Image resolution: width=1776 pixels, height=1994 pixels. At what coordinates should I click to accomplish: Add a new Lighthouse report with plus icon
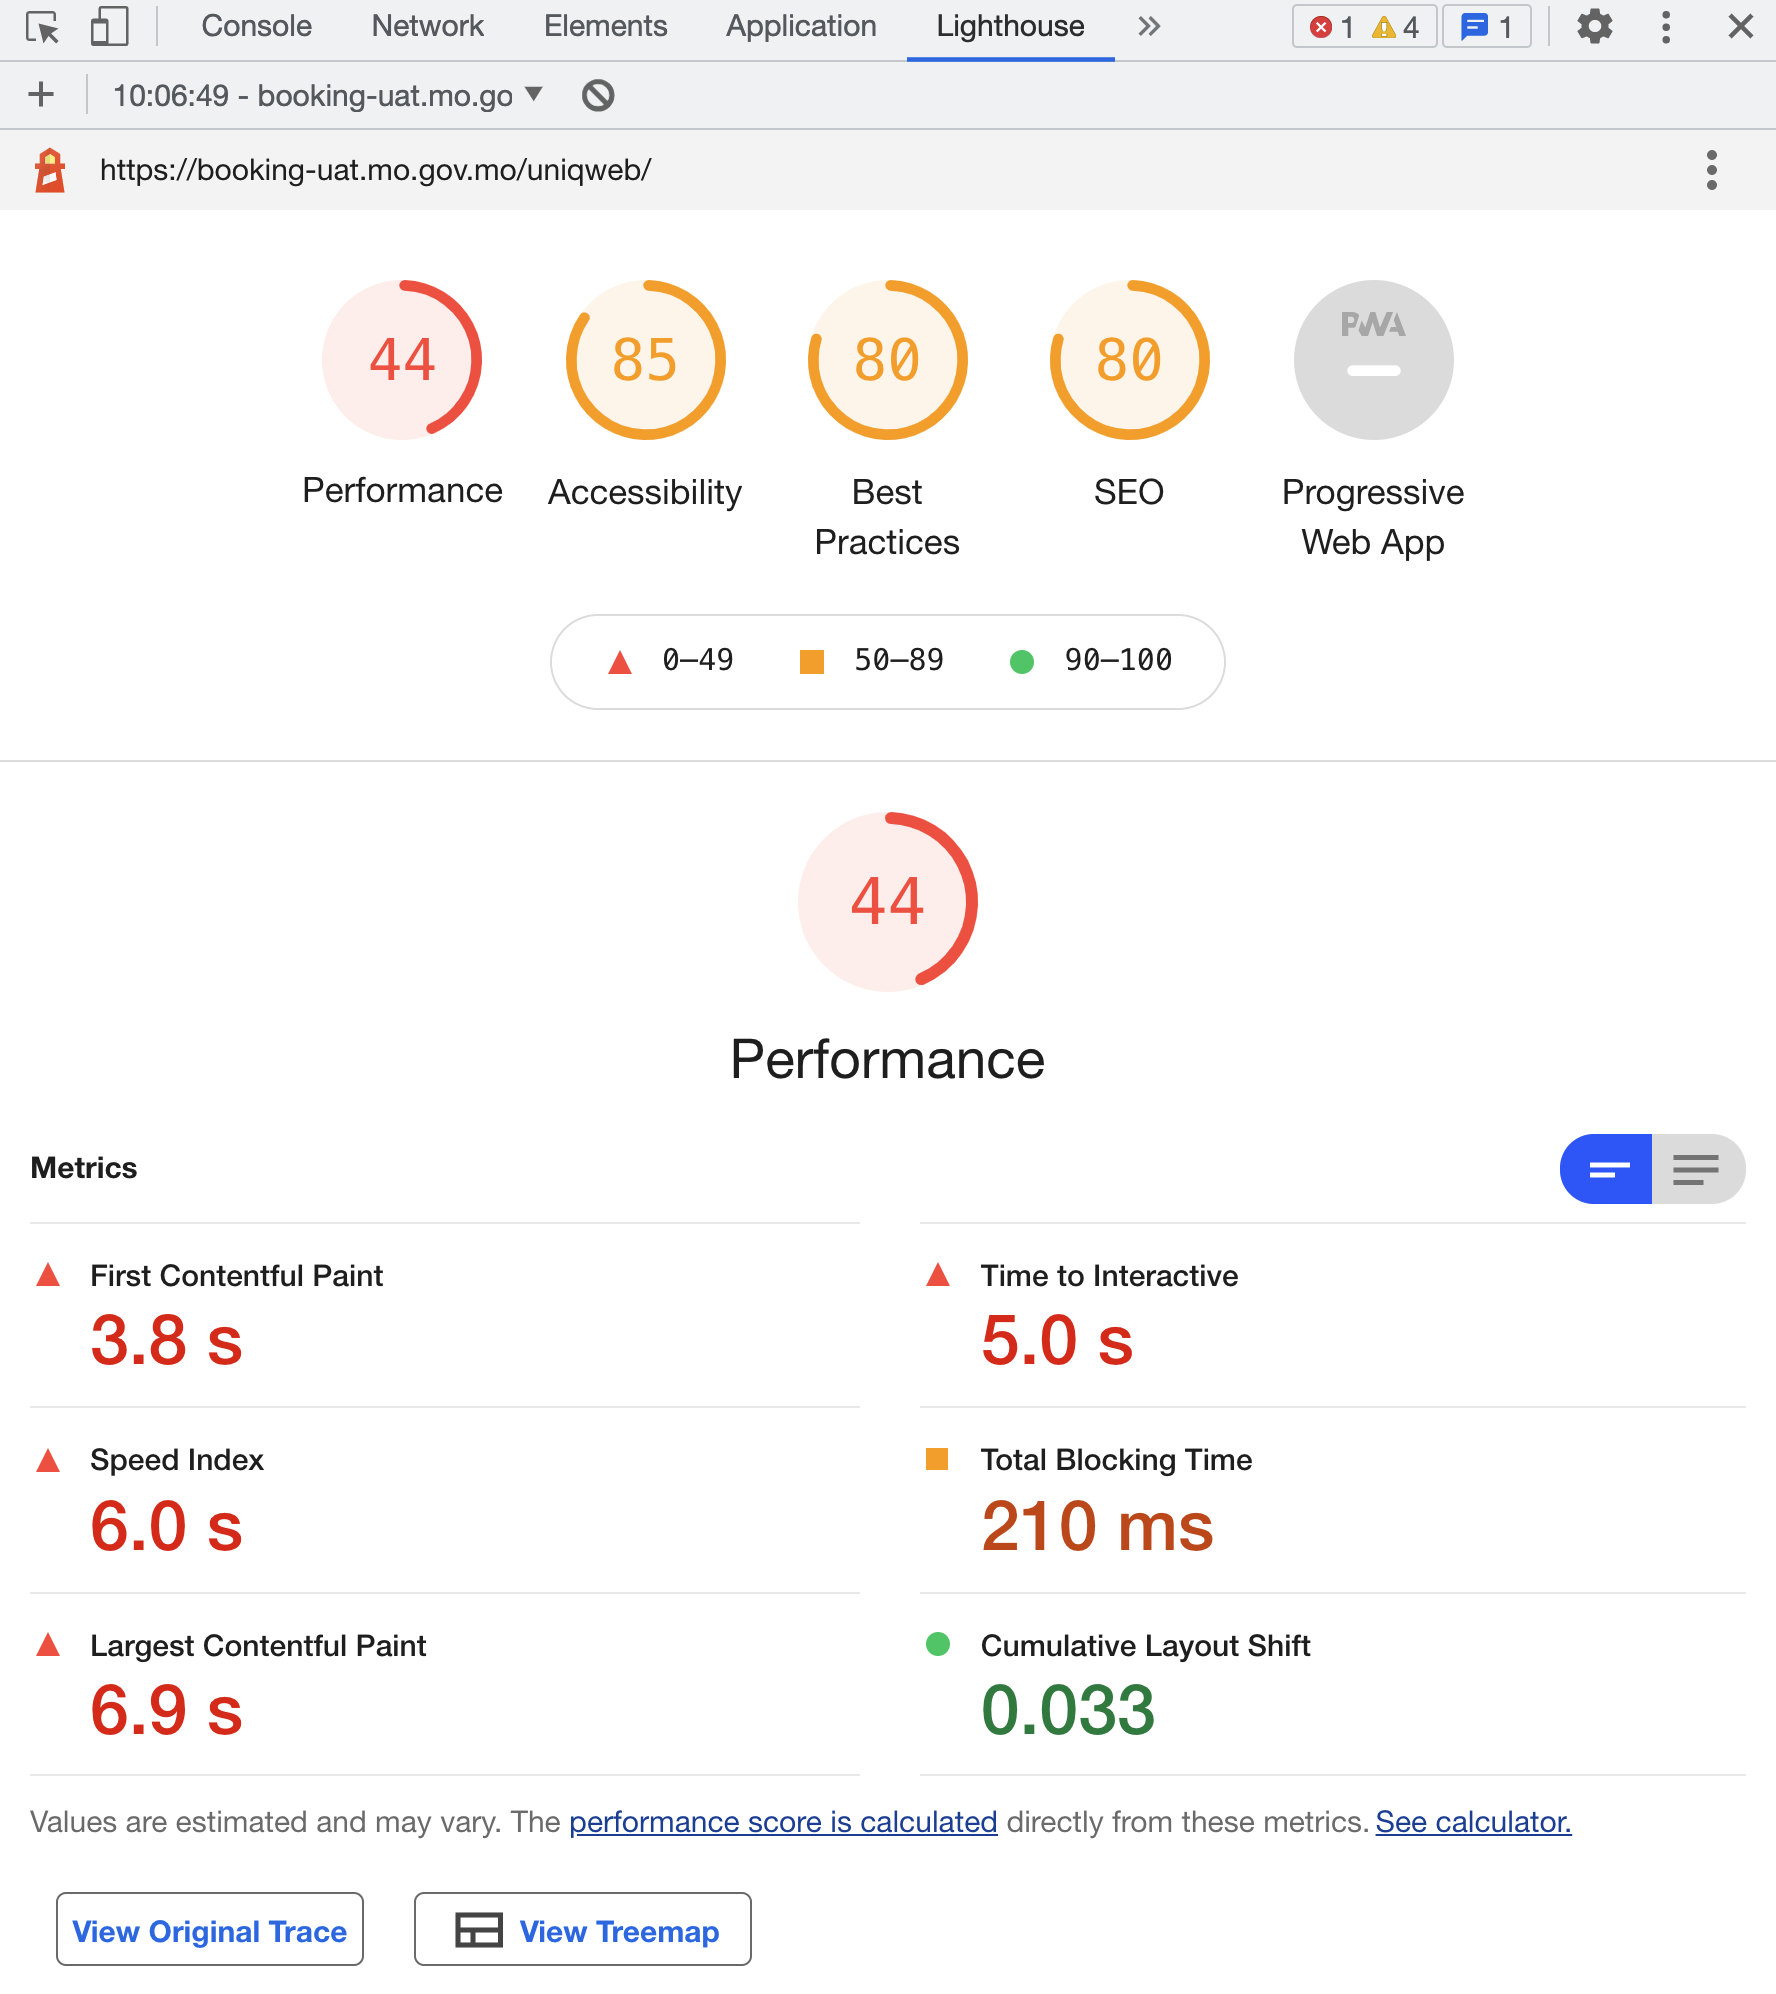pos(41,96)
